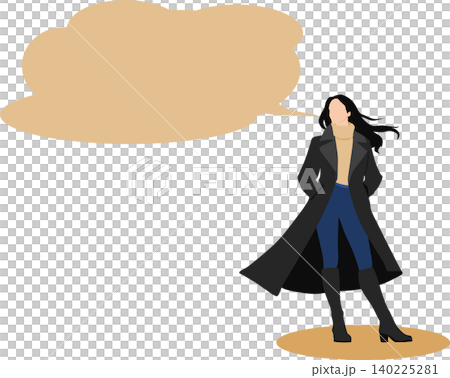Click the orange oval under the woman's boots

pos(363,342)
